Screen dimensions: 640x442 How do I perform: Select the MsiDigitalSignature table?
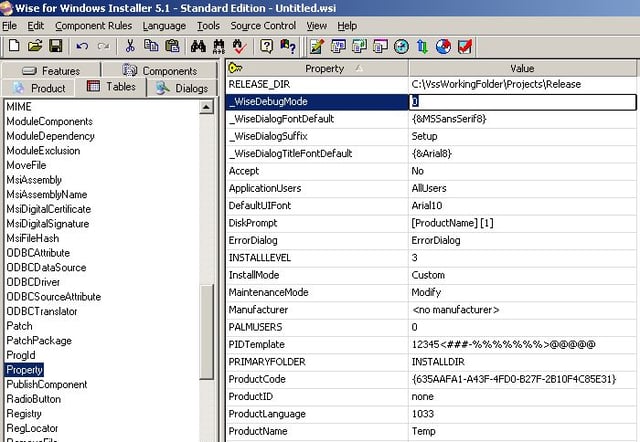(47, 224)
